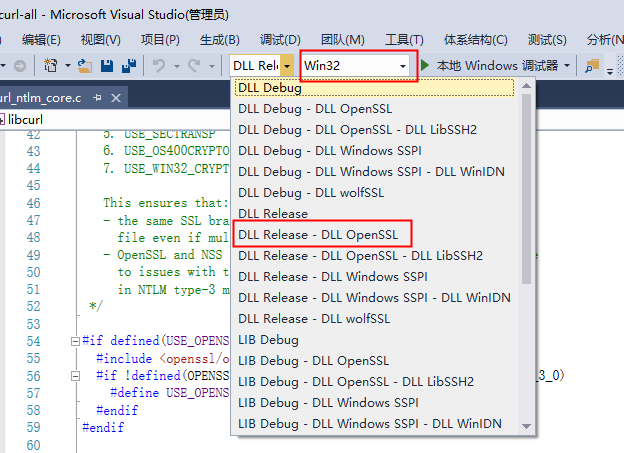
Task: Collapse the #if !defined block at line 56
Action: 75,376
